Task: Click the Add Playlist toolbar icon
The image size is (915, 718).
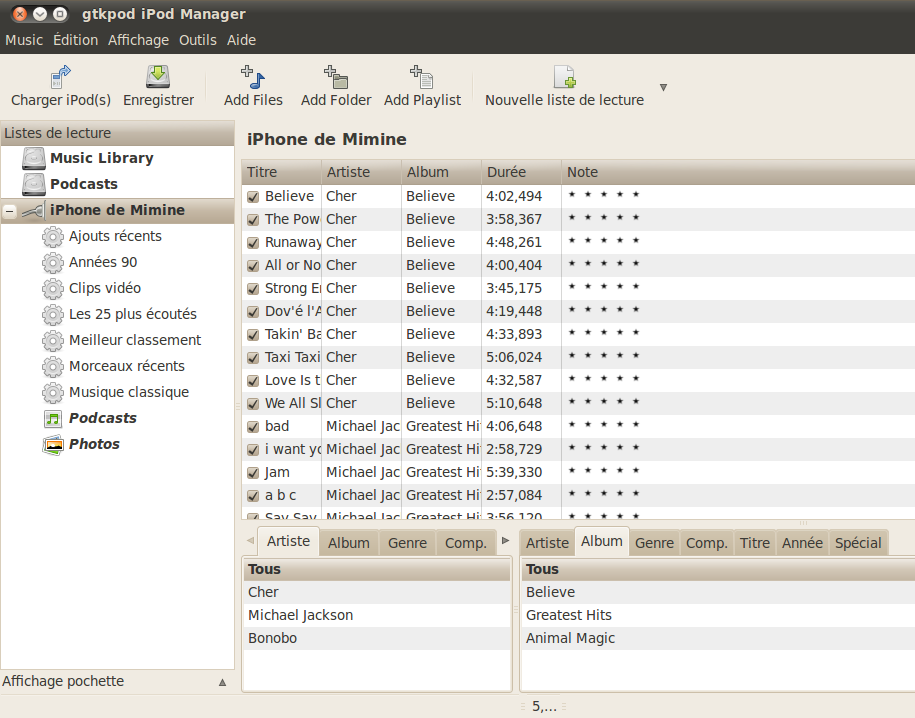Action: (x=421, y=77)
